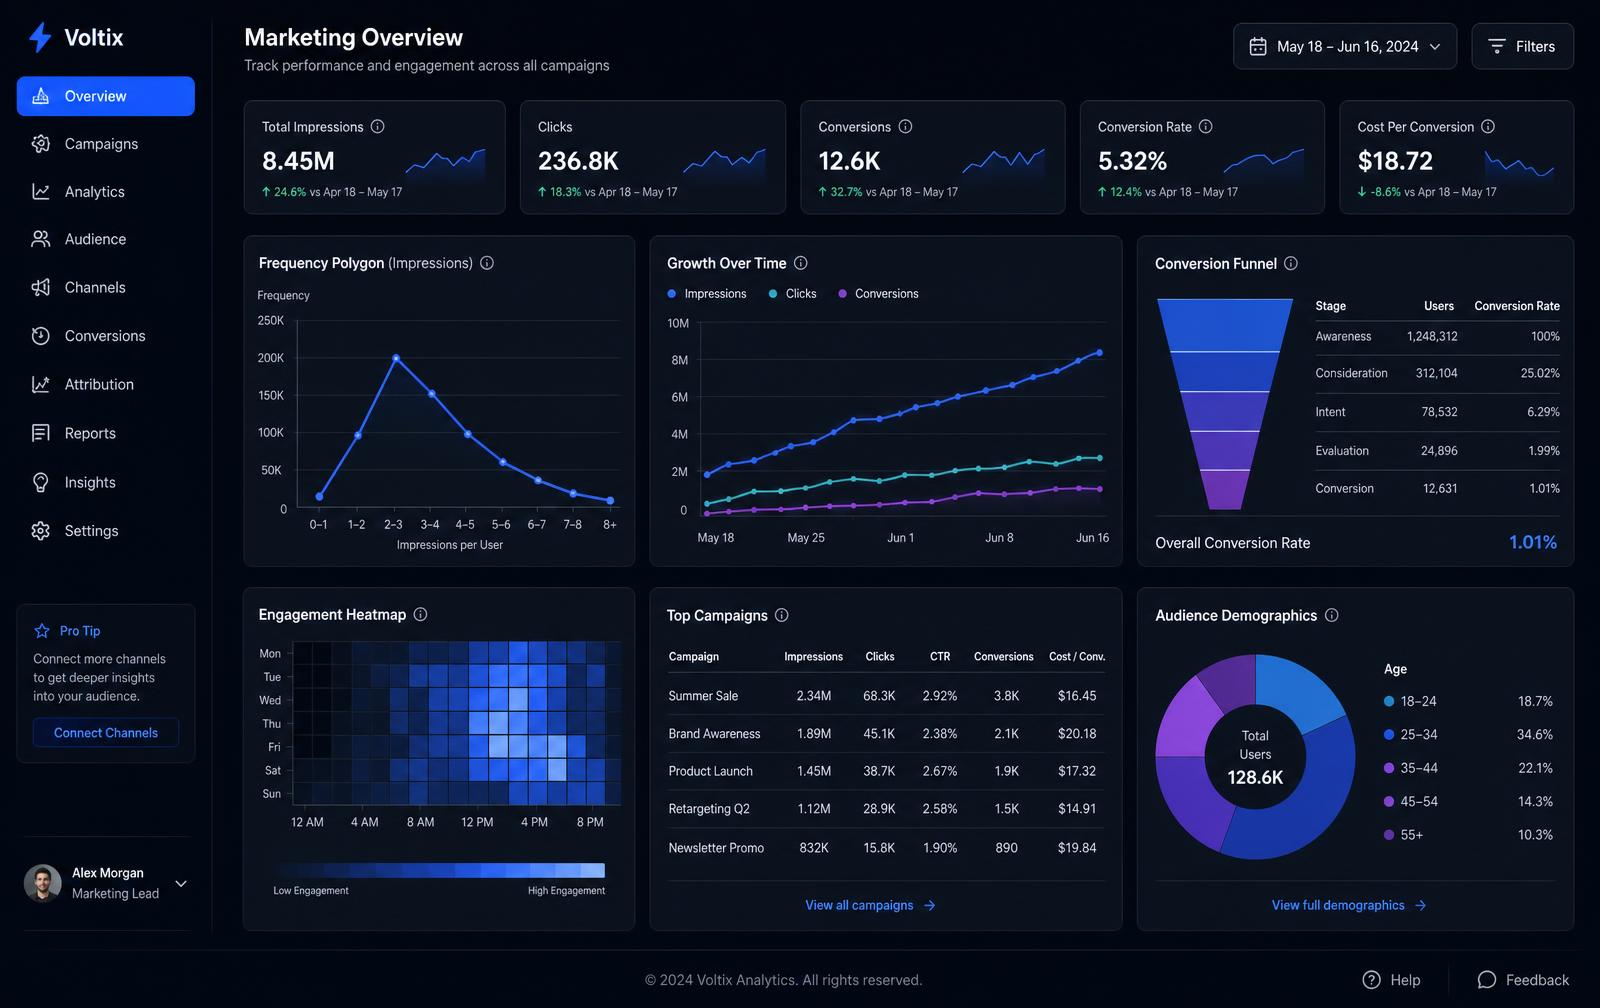Click the Help question mark icon
Image resolution: width=1600 pixels, height=1008 pixels.
[1372, 980]
